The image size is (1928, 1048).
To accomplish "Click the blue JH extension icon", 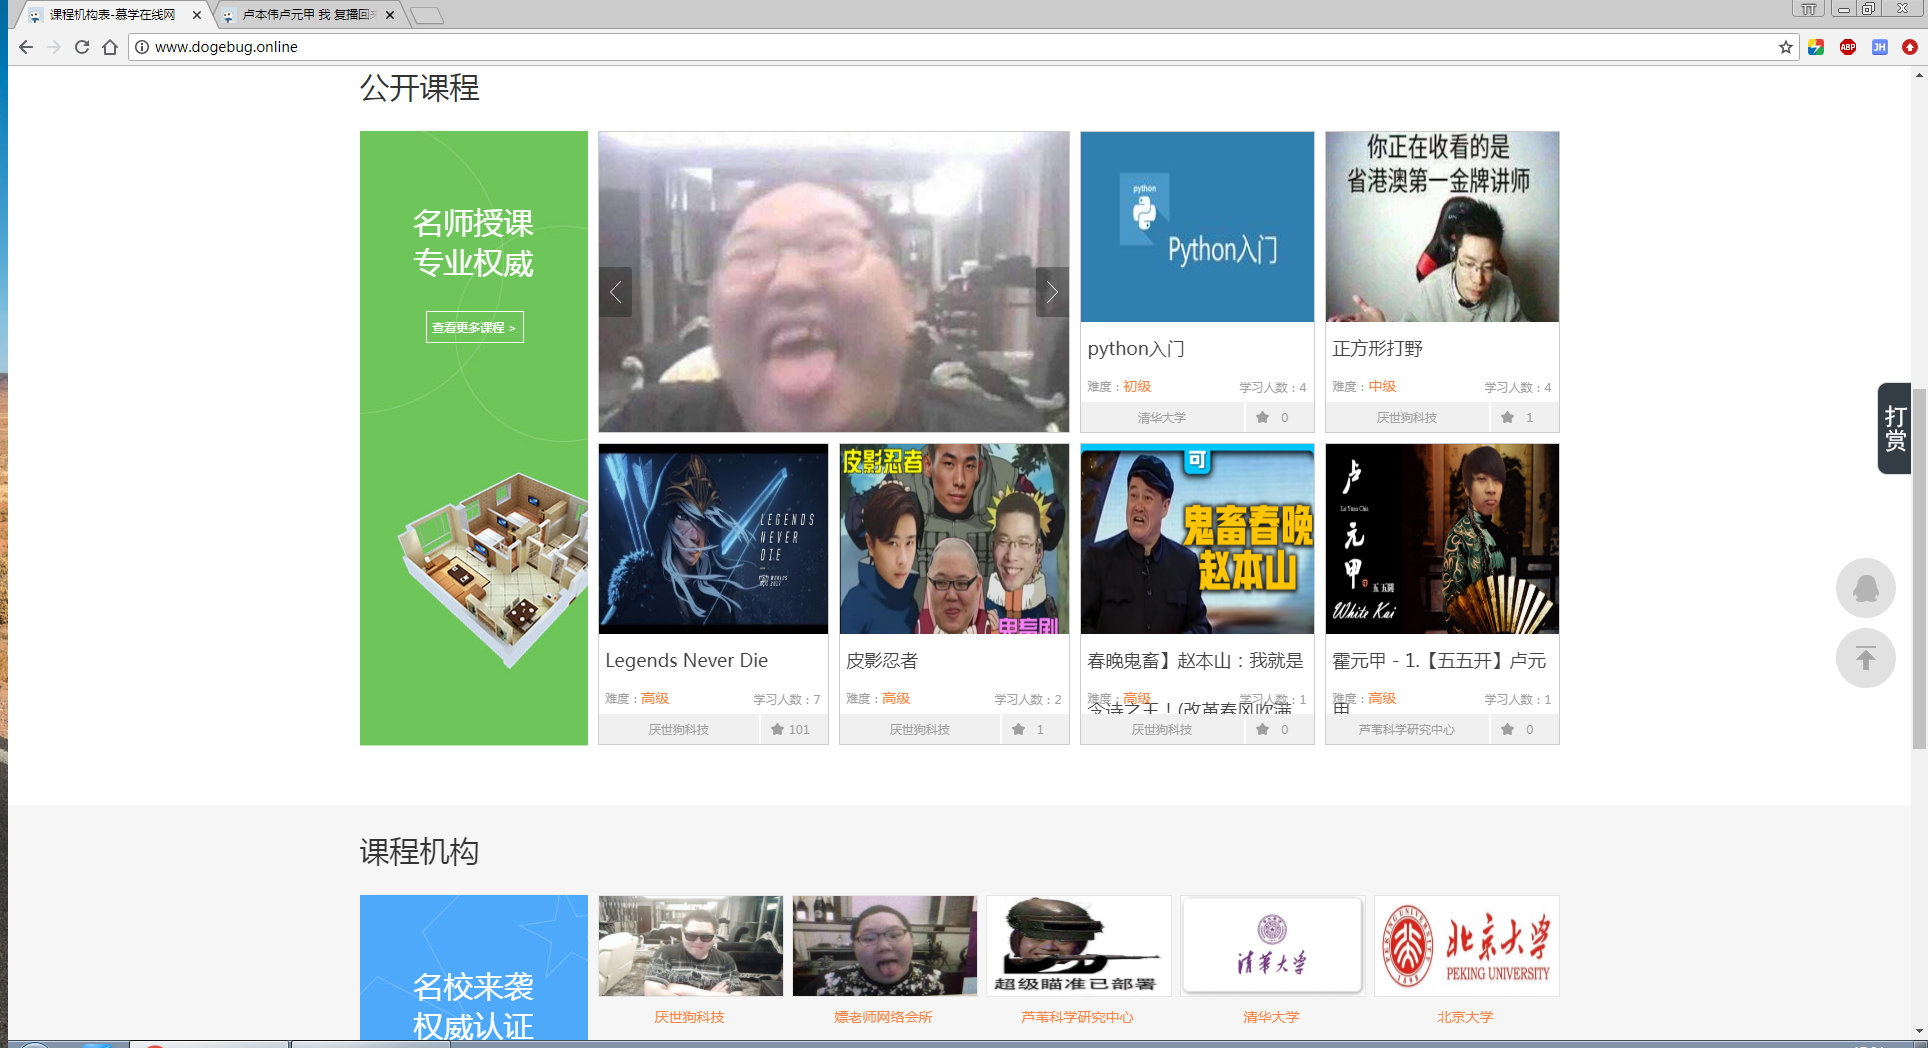I will 1880,47.
